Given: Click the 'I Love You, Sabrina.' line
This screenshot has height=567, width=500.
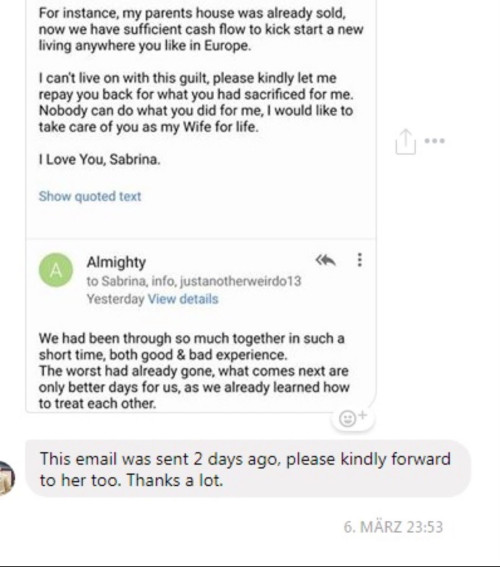Looking at the screenshot, I should [99, 159].
